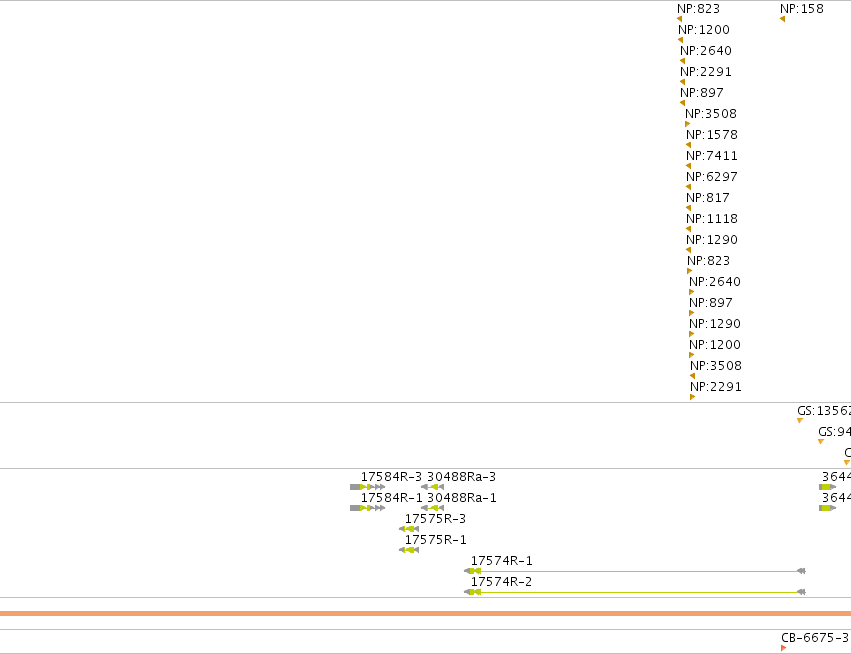This screenshot has width=851, height=654.
Task: Click right-pointing marker beneath NP:897
Action: (691, 313)
